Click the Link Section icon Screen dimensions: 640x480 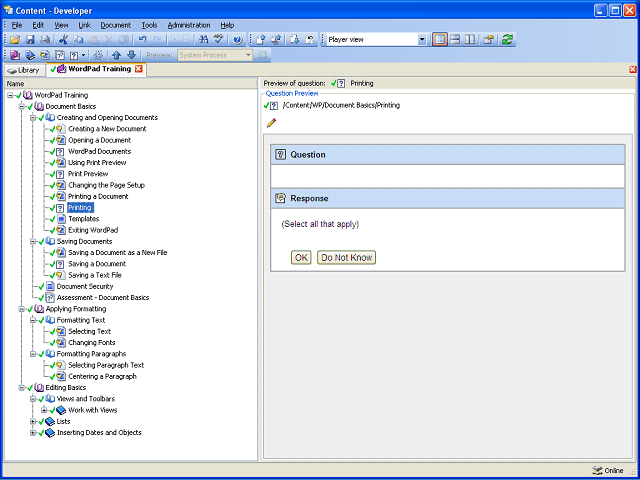pos(30,55)
